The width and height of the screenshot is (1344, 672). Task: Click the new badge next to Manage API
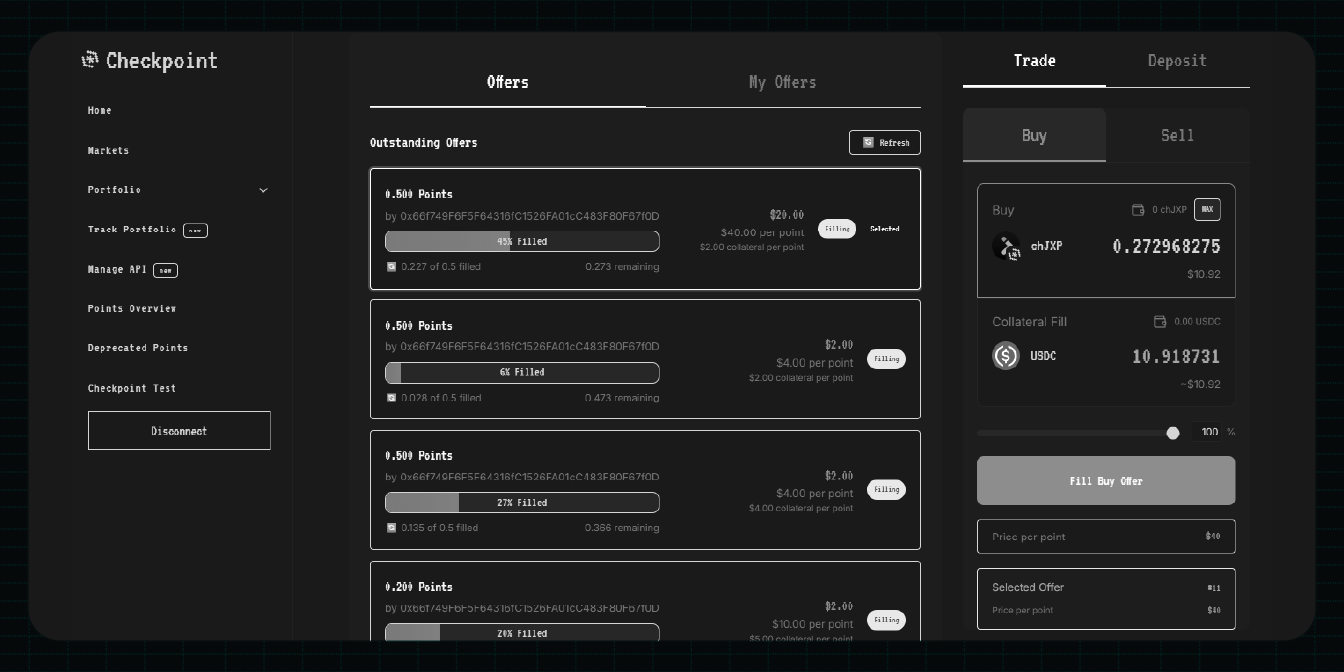(165, 270)
